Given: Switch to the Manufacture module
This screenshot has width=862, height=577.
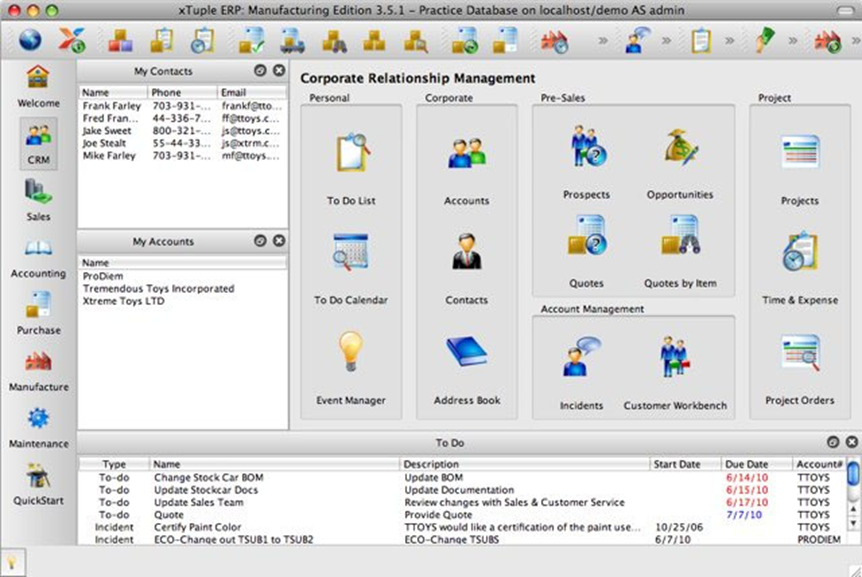Looking at the screenshot, I should click(38, 370).
